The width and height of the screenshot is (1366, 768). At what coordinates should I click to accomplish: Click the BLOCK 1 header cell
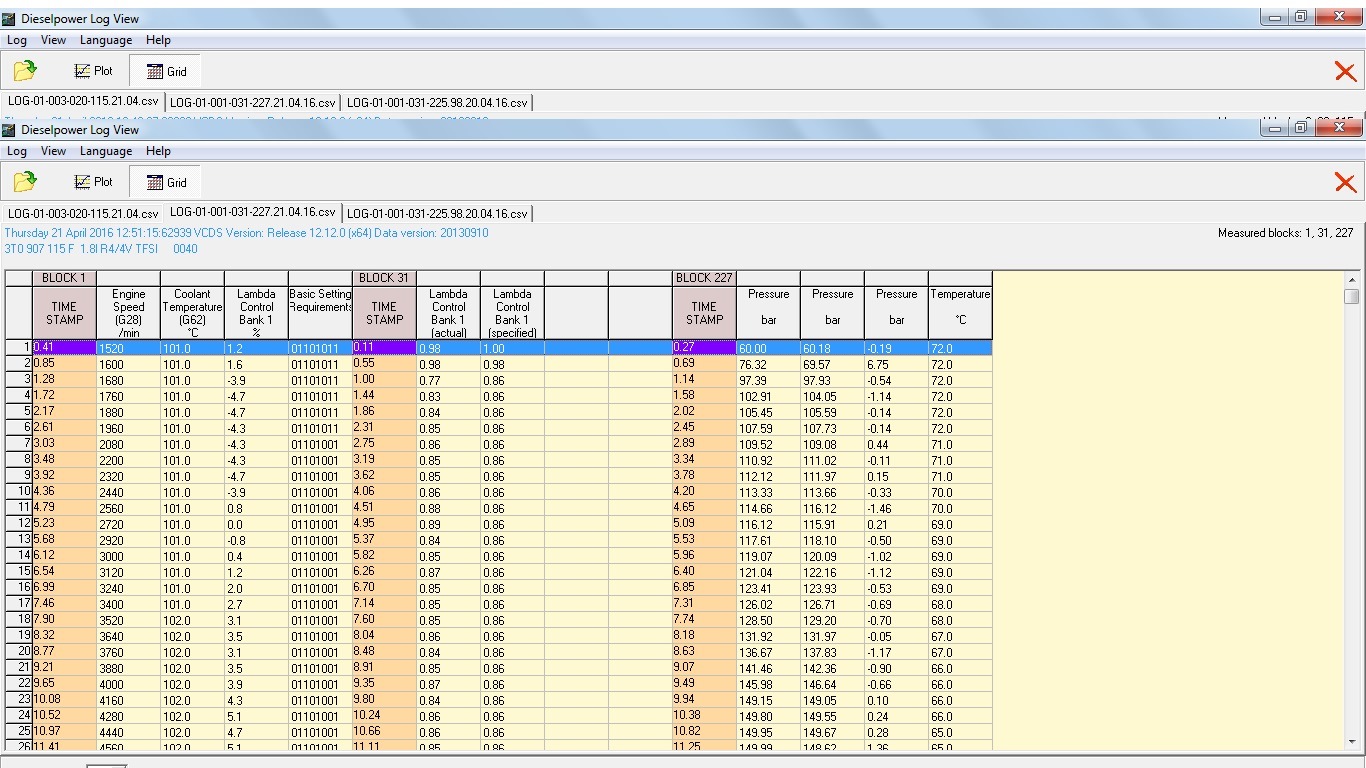(64, 278)
